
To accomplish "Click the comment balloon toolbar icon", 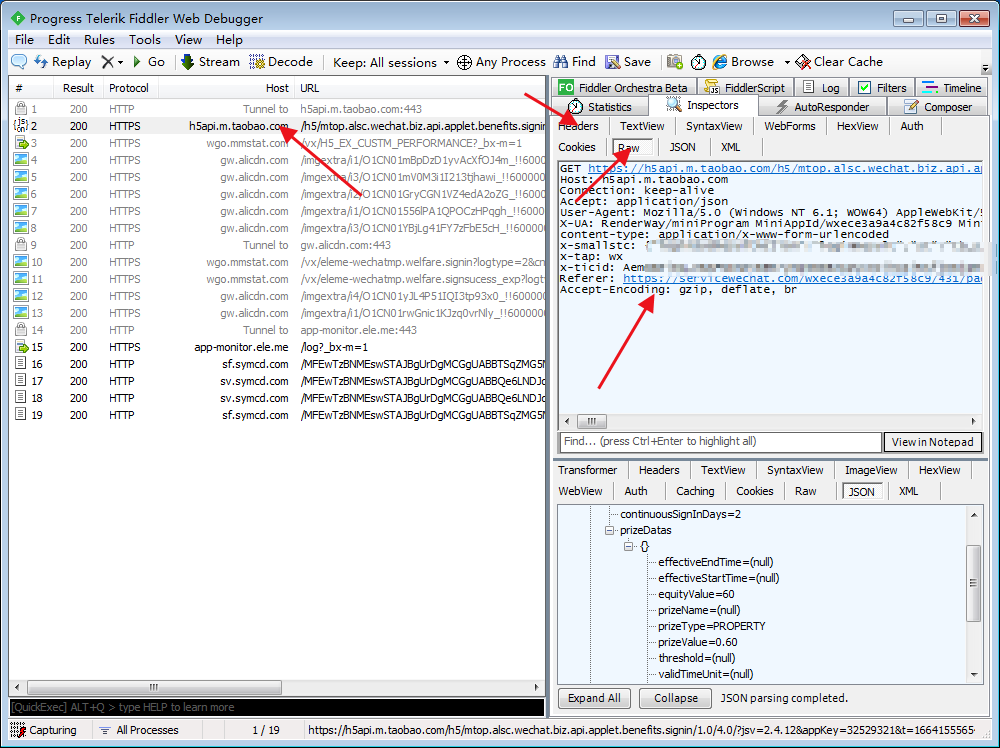I will point(19,61).
